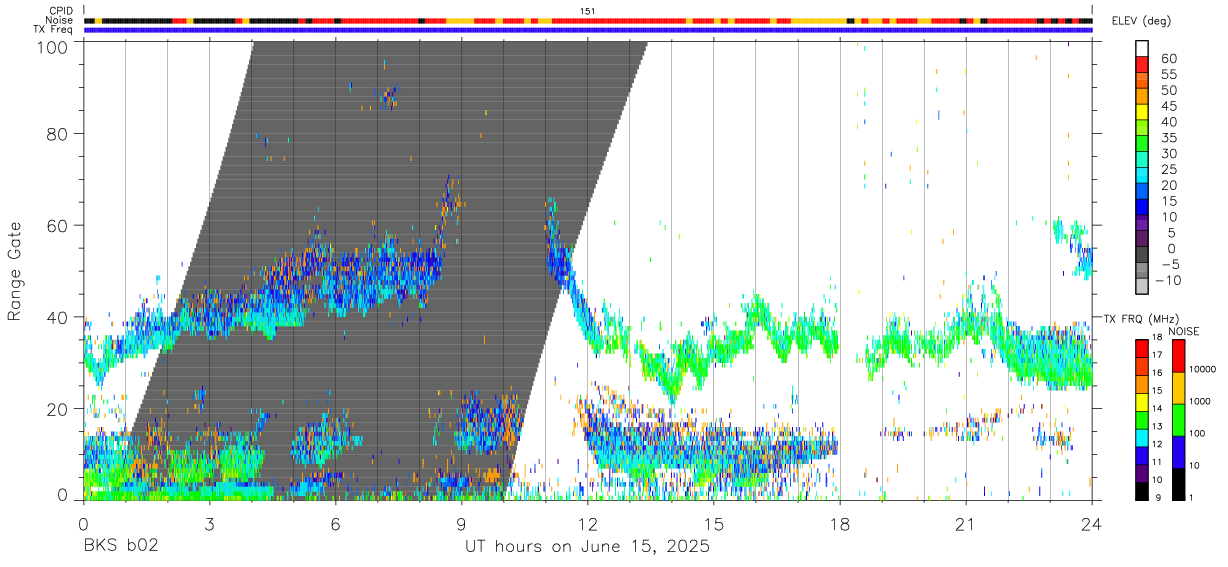Image resolution: width=1228 pixels, height=567 pixels.
Task: Click the TX Freq row label
Action: 53,30
